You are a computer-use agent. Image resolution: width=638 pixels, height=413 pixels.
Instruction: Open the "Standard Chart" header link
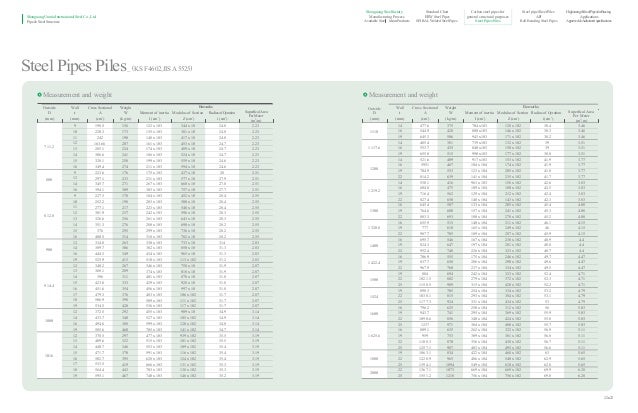click(x=437, y=12)
